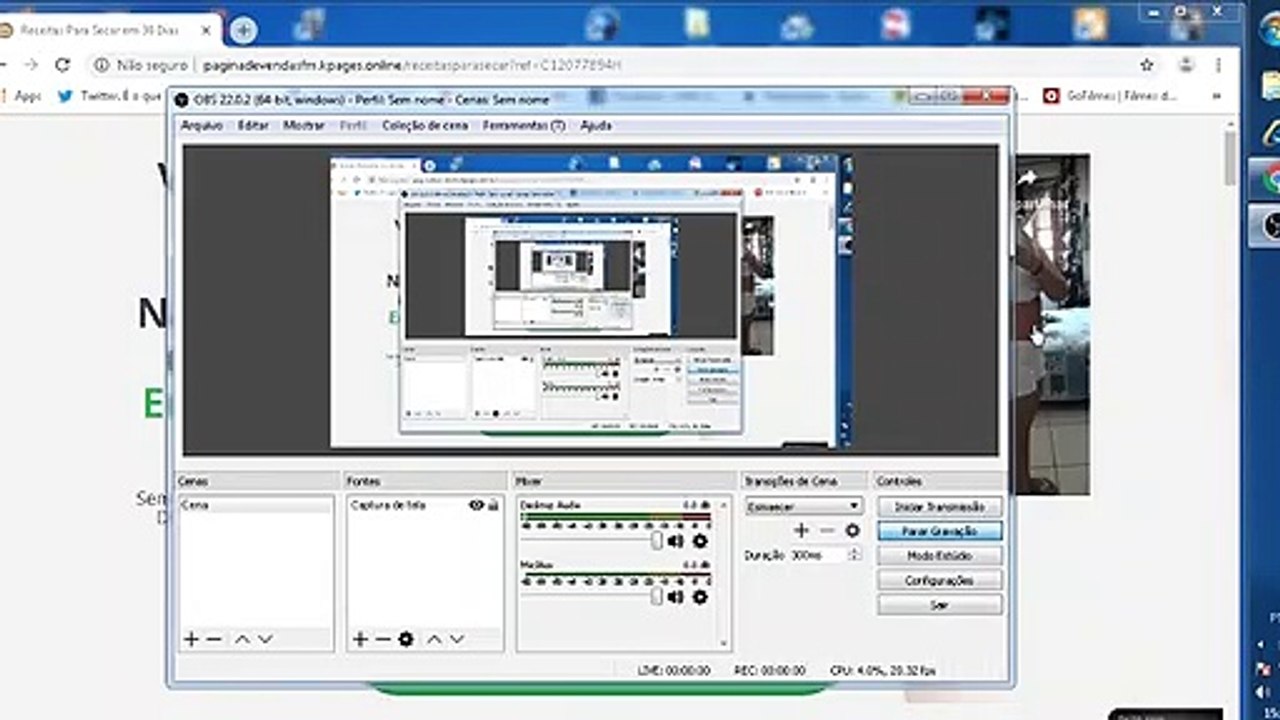Screen dimensions: 1280x720
Task: Reload the Chrome page
Action: coord(63,65)
